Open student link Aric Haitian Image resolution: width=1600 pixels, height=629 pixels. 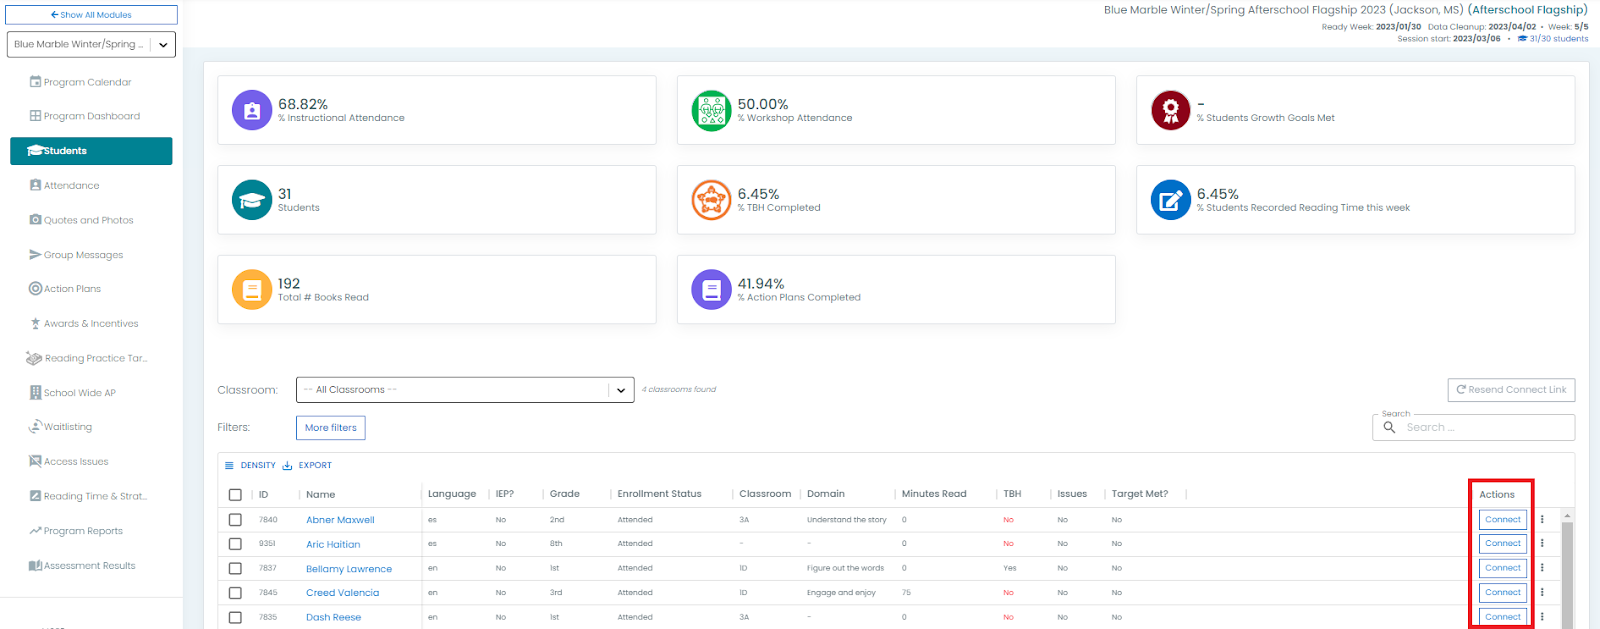pos(333,544)
